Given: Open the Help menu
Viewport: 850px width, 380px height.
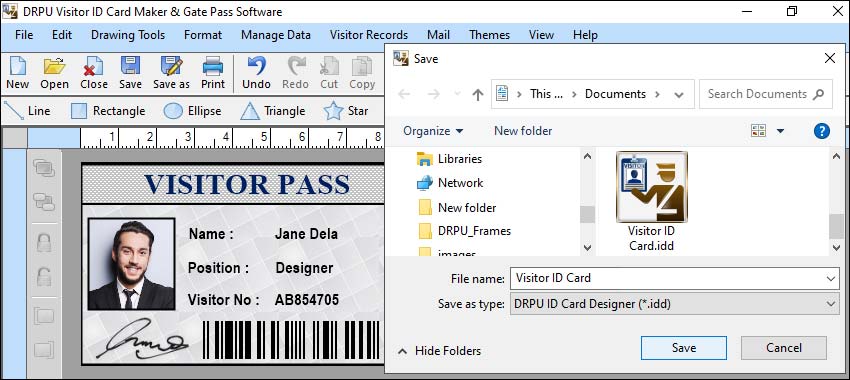Looking at the screenshot, I should point(585,35).
